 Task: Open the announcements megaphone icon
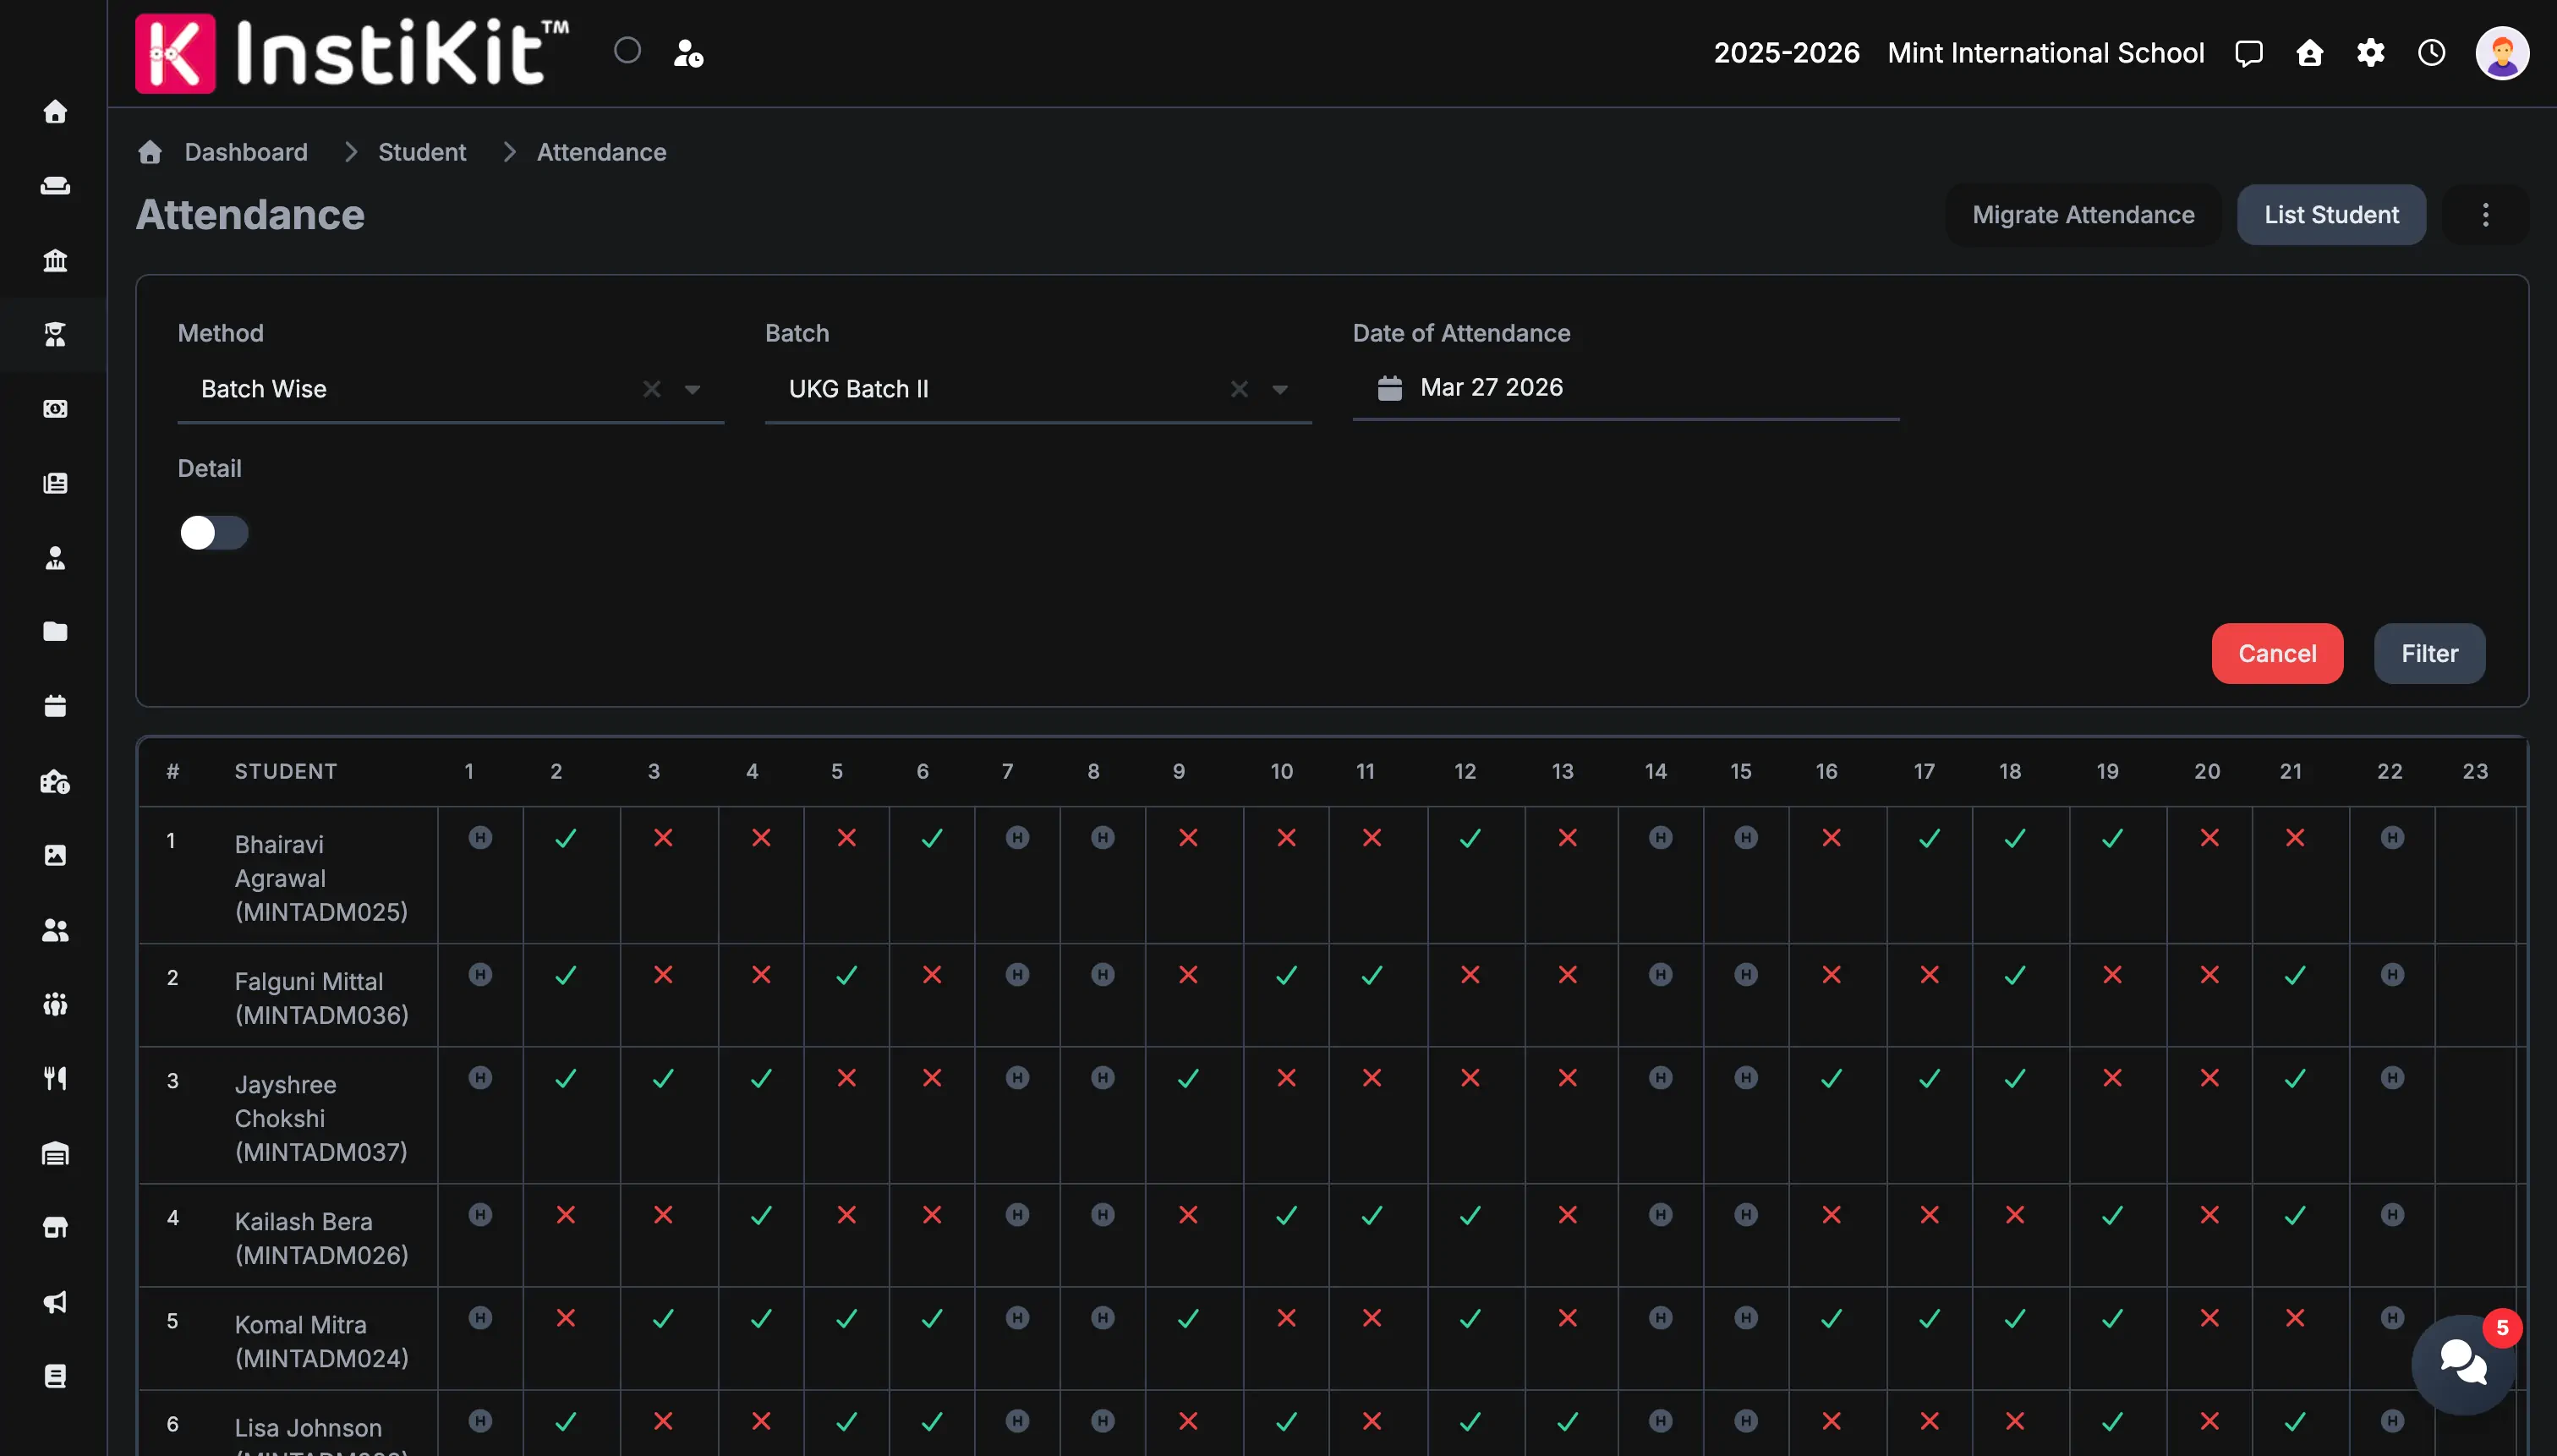(55, 1303)
